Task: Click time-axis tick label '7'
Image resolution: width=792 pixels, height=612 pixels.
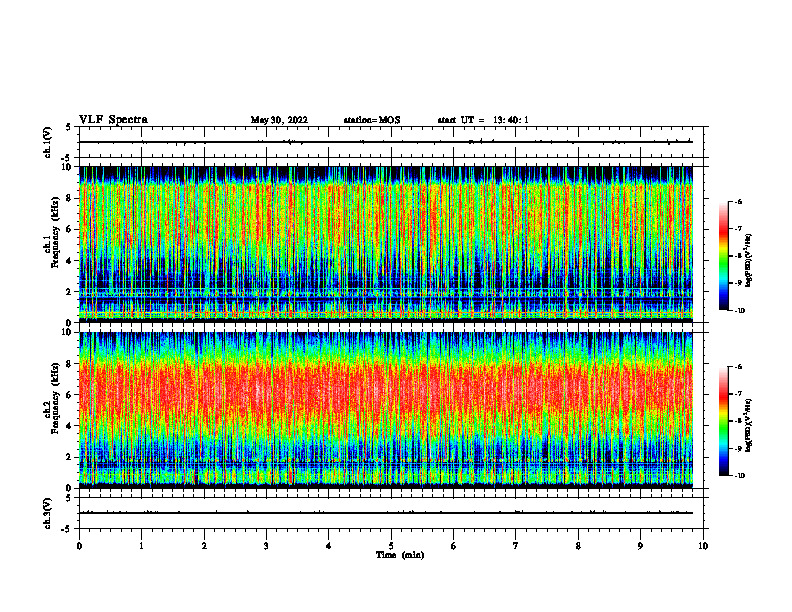Action: pos(516,546)
